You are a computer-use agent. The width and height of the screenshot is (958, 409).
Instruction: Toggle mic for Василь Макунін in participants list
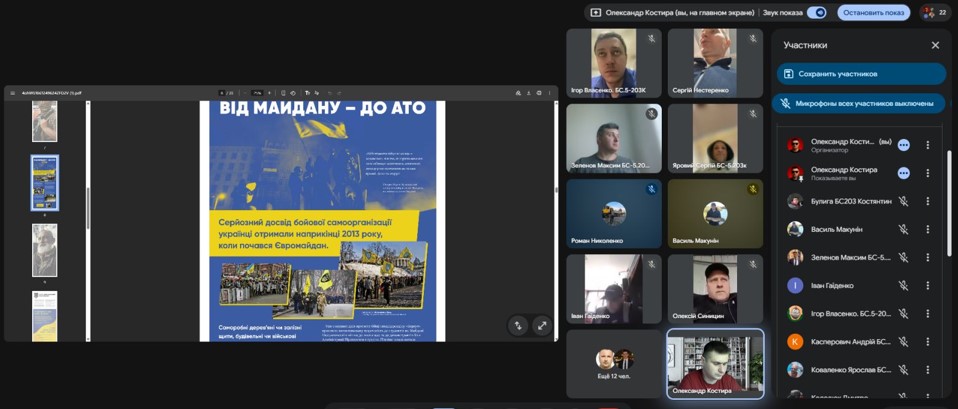(x=903, y=229)
